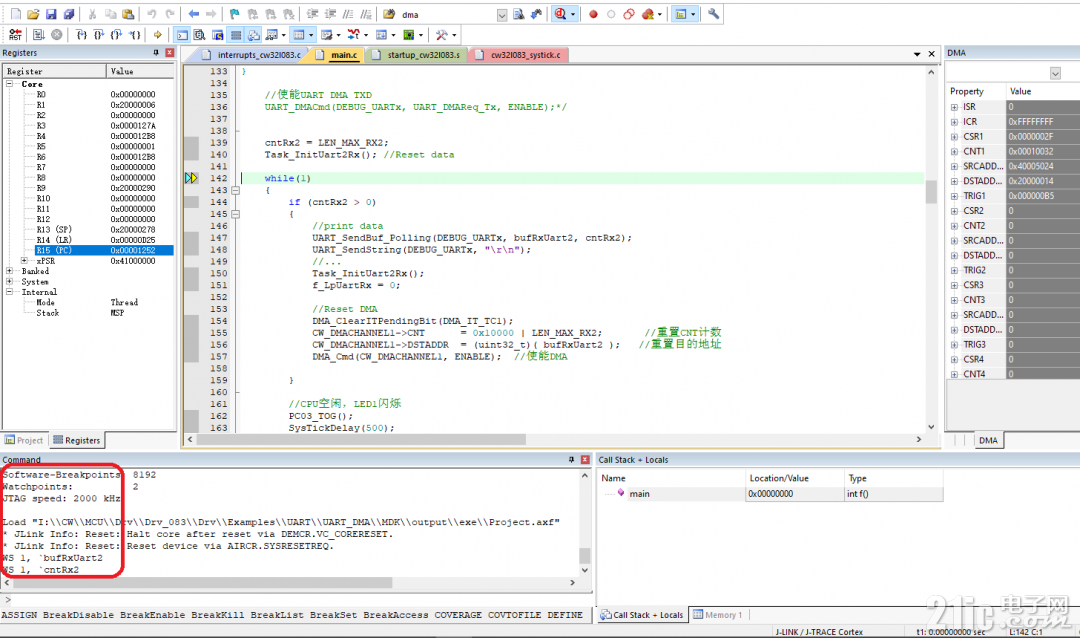
Task: Toggle the Registers window display
Action: click(x=236, y=34)
